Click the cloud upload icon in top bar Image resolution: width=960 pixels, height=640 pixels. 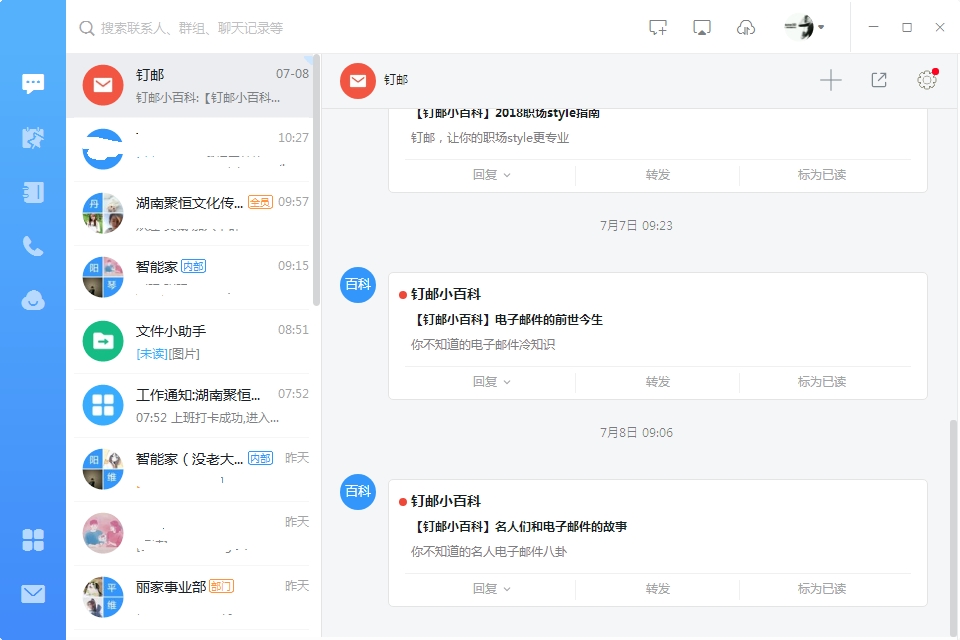tap(746, 28)
